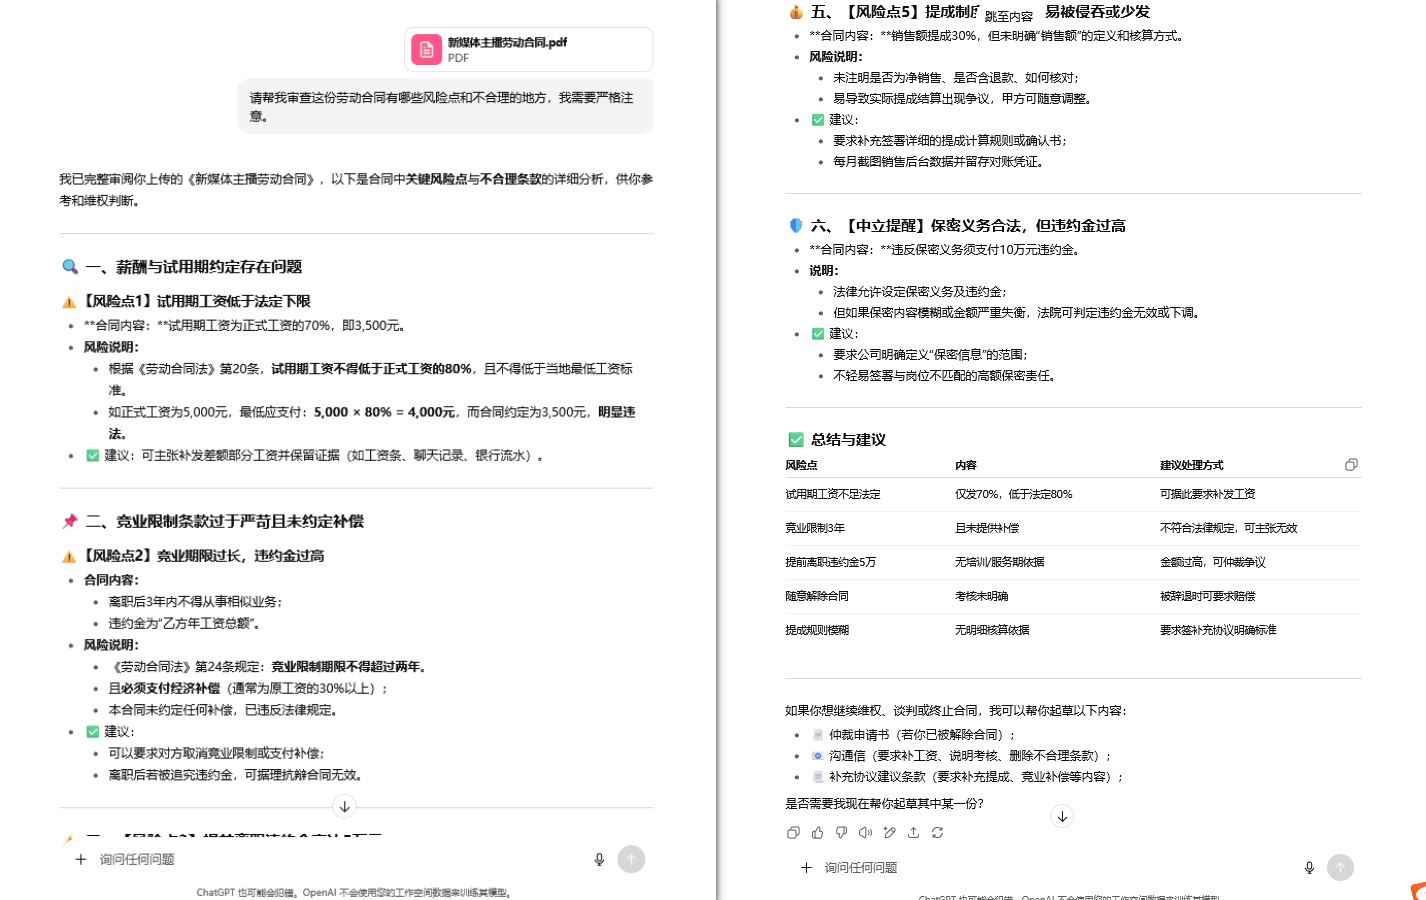Select bullet 要求公司明确定义“保密信息”的范围
This screenshot has width=1426, height=900.
pos(930,354)
